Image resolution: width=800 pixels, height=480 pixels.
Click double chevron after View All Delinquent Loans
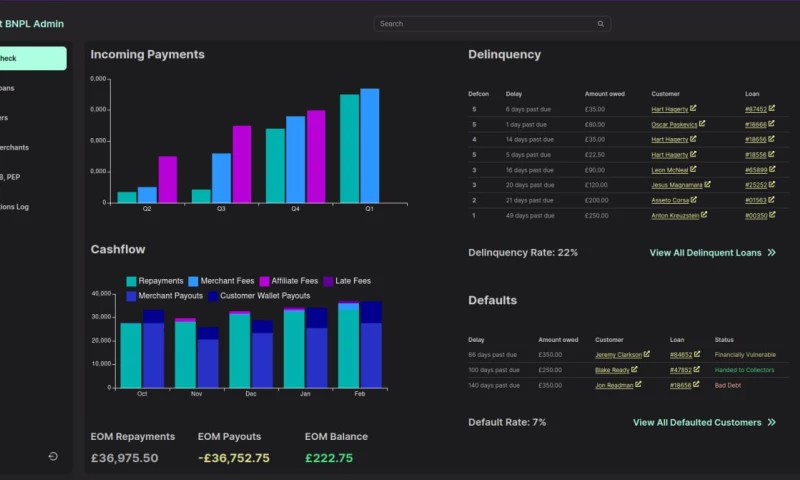(771, 253)
